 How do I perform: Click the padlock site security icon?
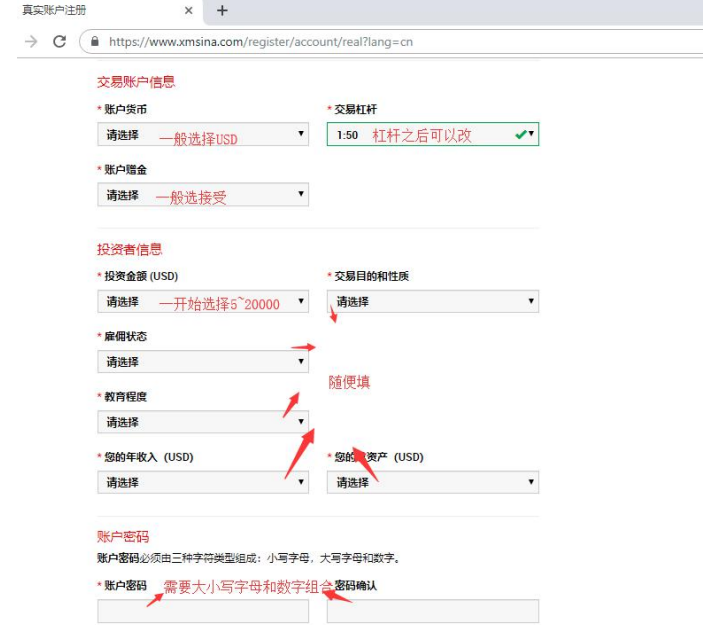95,42
